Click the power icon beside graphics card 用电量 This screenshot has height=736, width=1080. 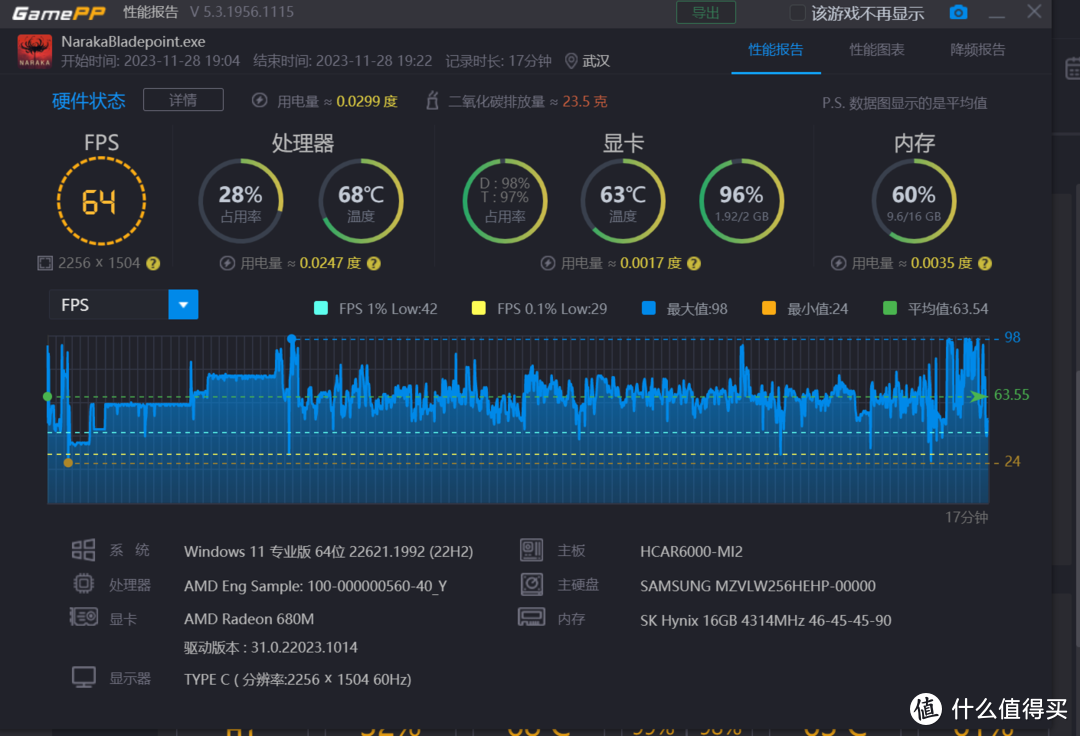click(x=548, y=263)
